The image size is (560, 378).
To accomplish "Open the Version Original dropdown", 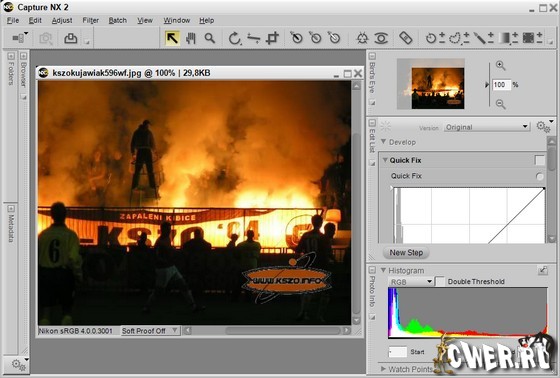I will (x=487, y=127).
